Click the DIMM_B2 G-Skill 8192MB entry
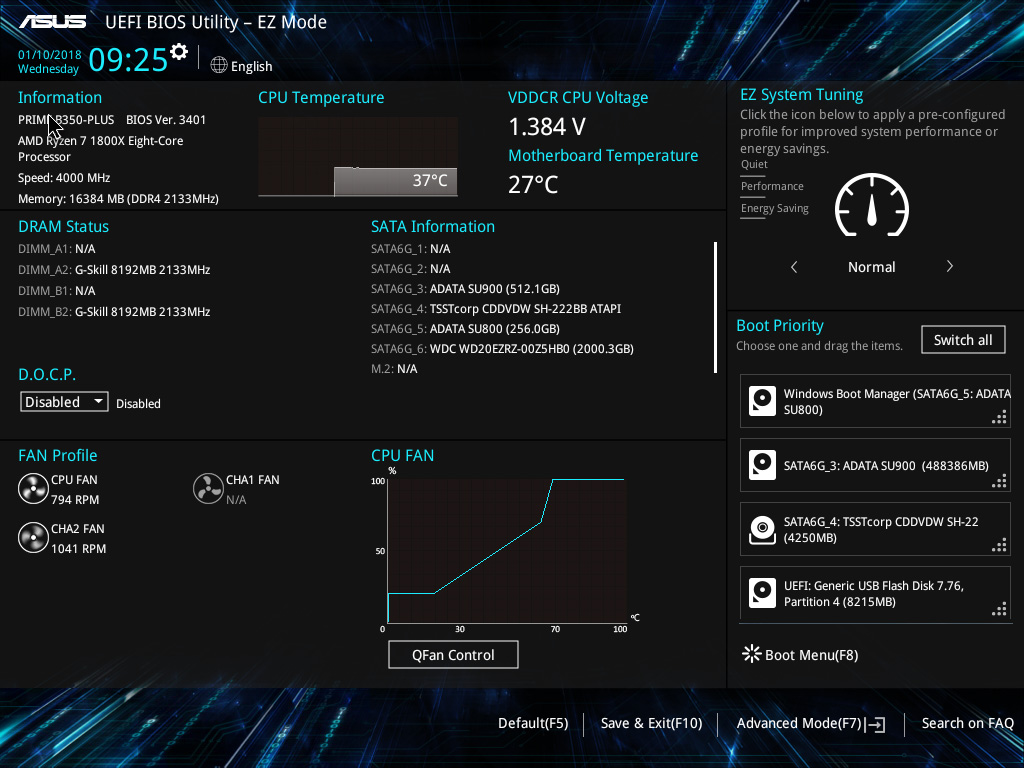 pyautogui.click(x=114, y=312)
